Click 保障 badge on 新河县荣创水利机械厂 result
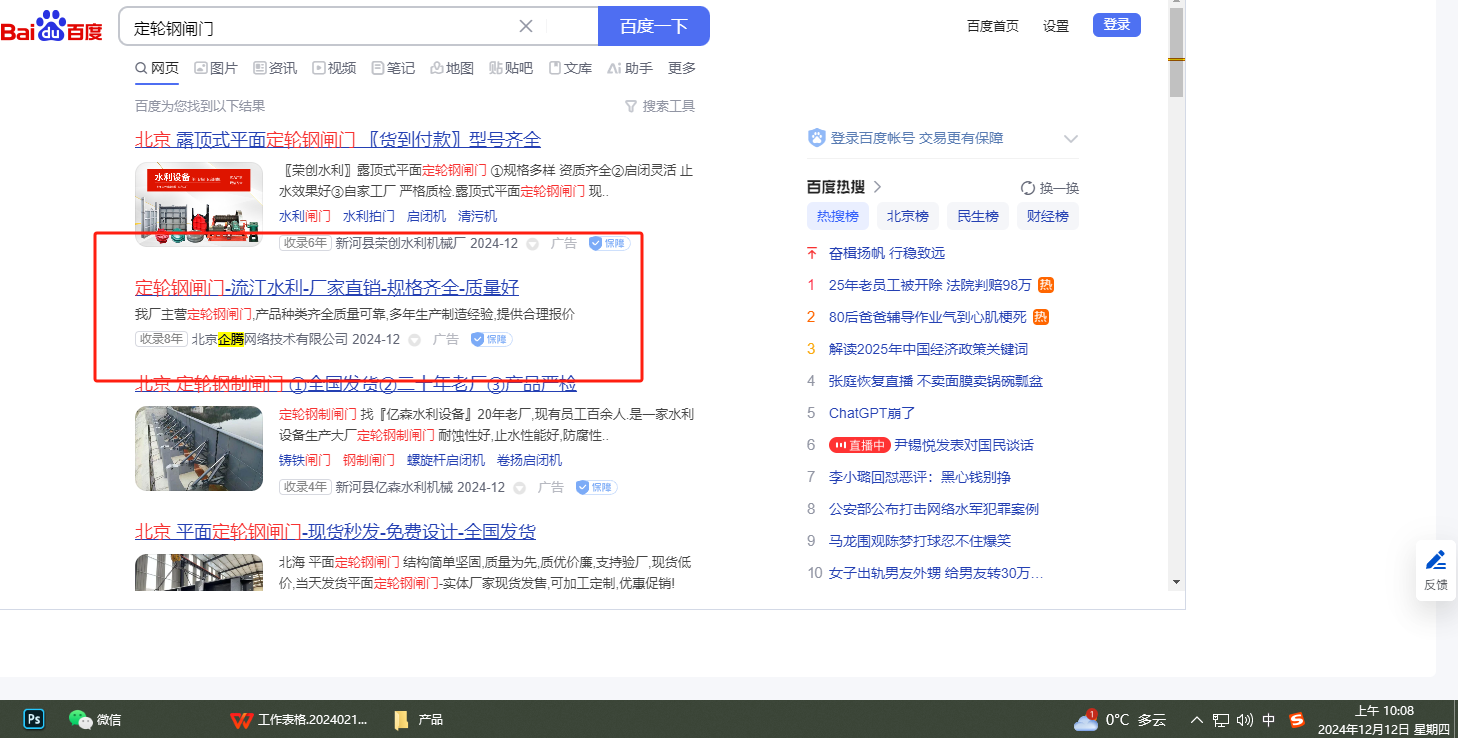Screen dimensions: 1458x738 (609, 243)
